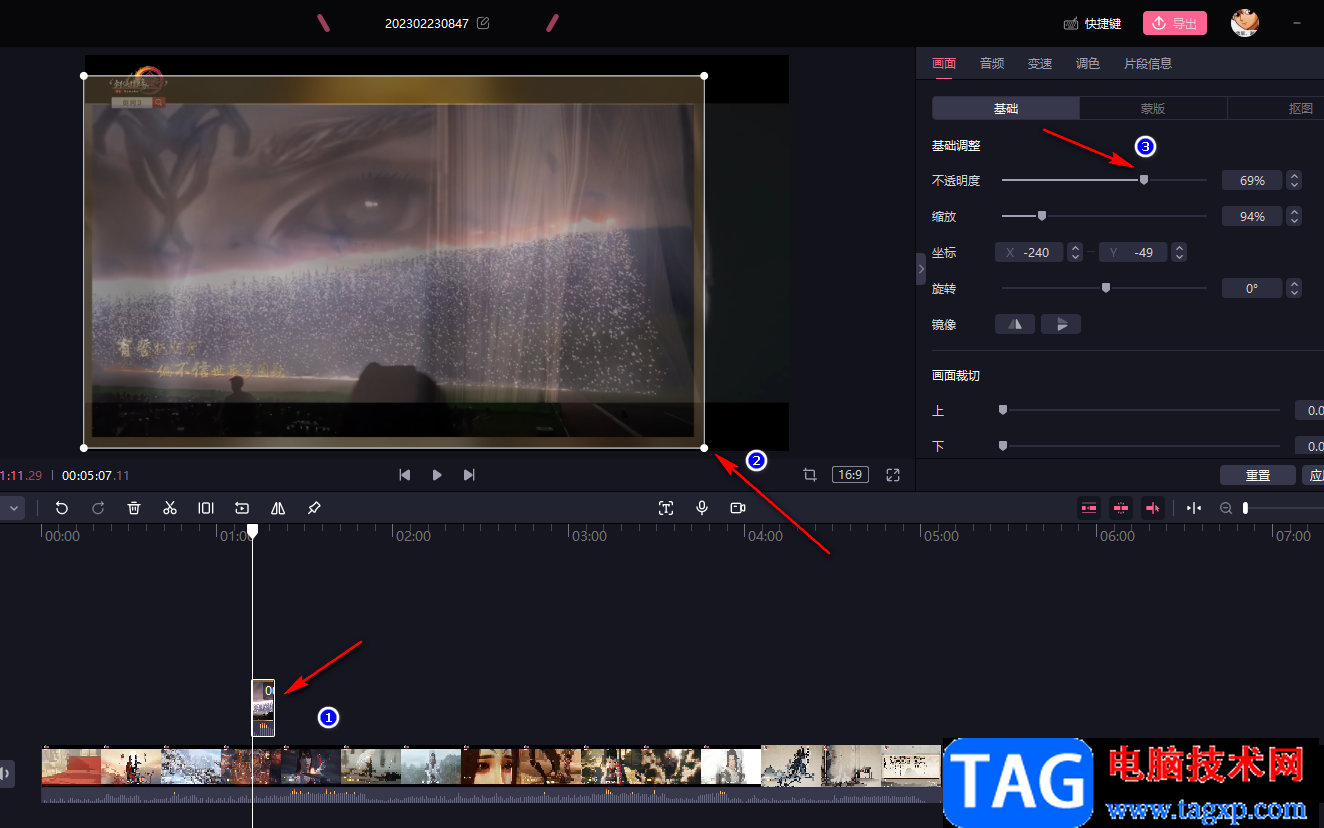1324x828 pixels.
Task: Play the video preview
Action: 437,475
